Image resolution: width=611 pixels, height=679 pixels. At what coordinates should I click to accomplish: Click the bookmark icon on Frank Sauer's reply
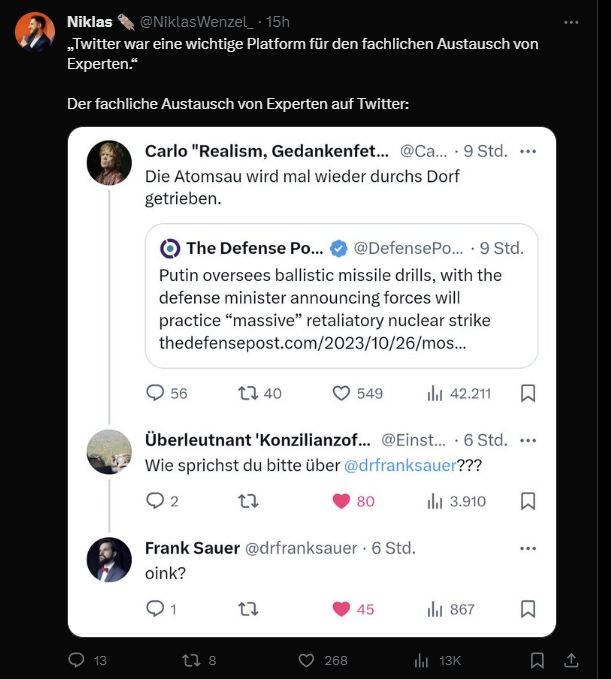pos(528,609)
